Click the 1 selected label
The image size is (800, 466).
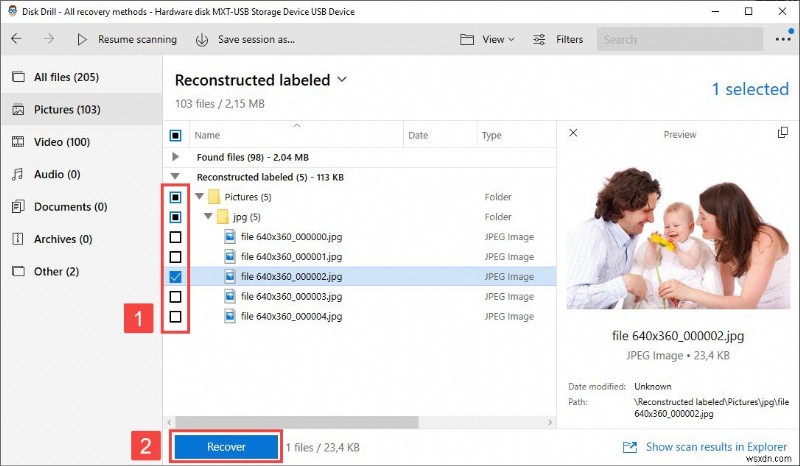click(750, 89)
